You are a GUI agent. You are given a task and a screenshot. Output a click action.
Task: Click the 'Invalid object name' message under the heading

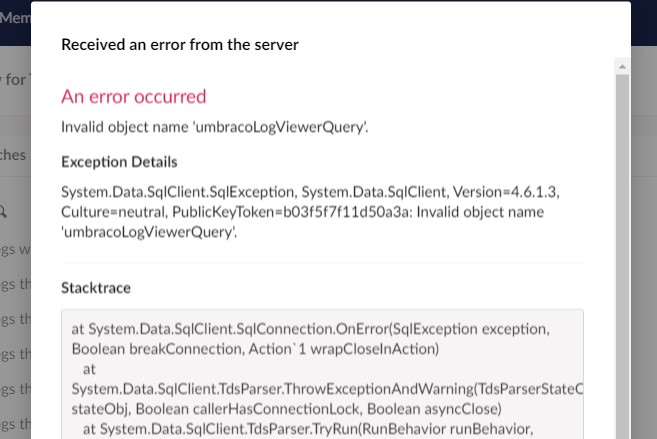[x=214, y=127]
